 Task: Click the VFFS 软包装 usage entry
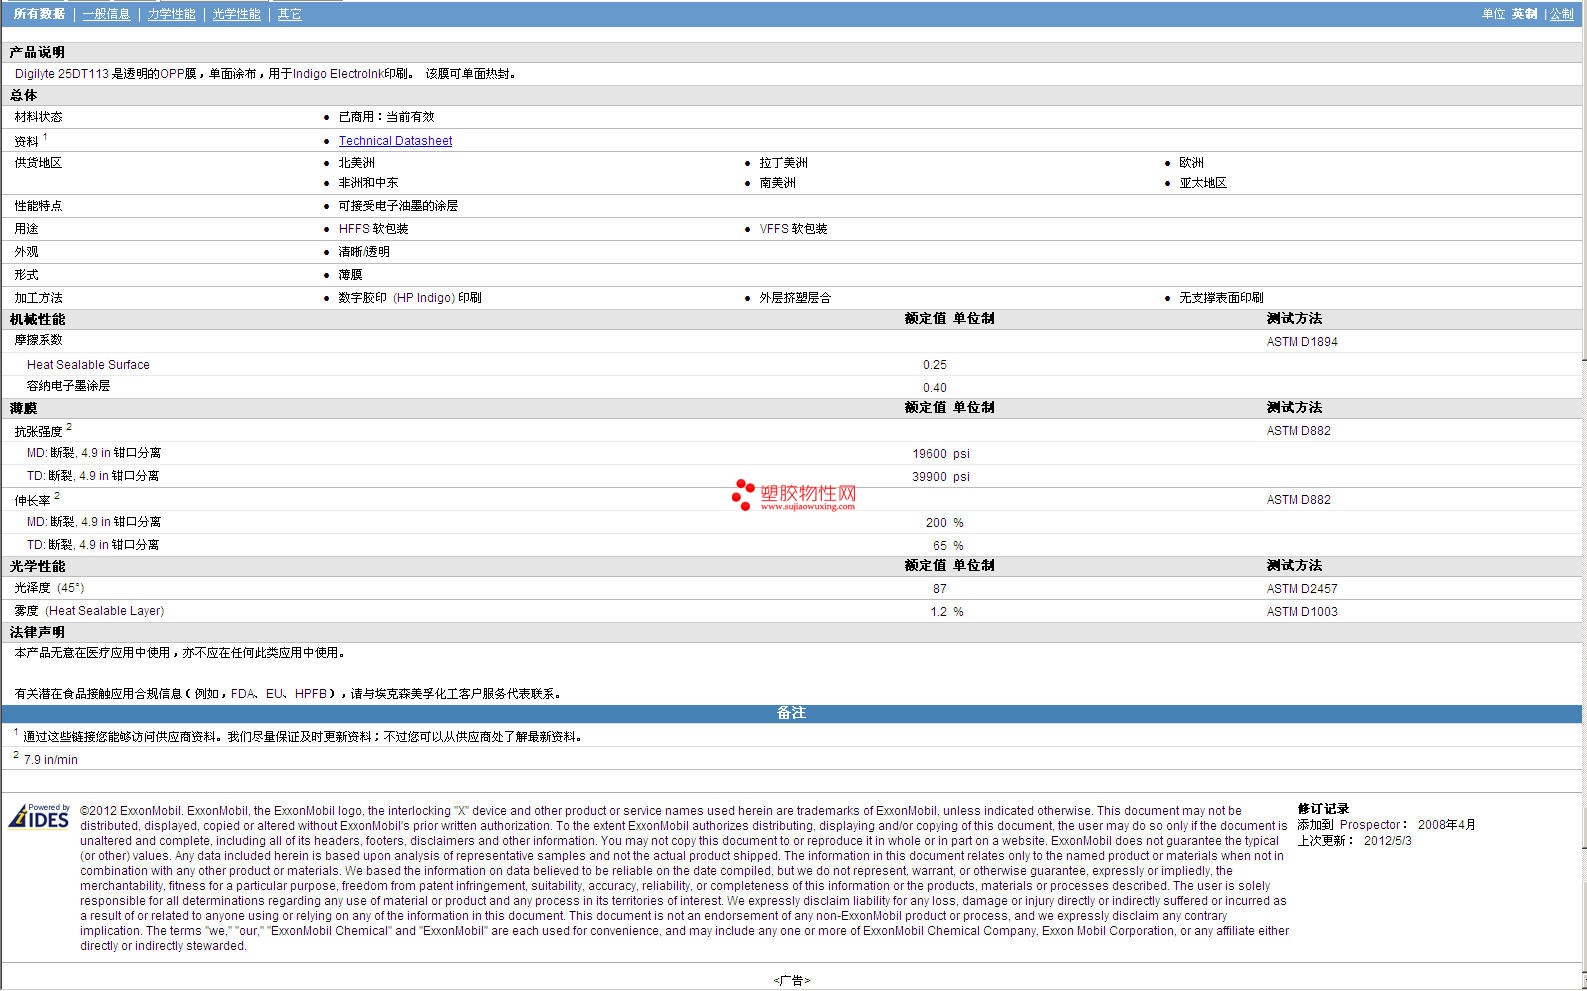(793, 229)
